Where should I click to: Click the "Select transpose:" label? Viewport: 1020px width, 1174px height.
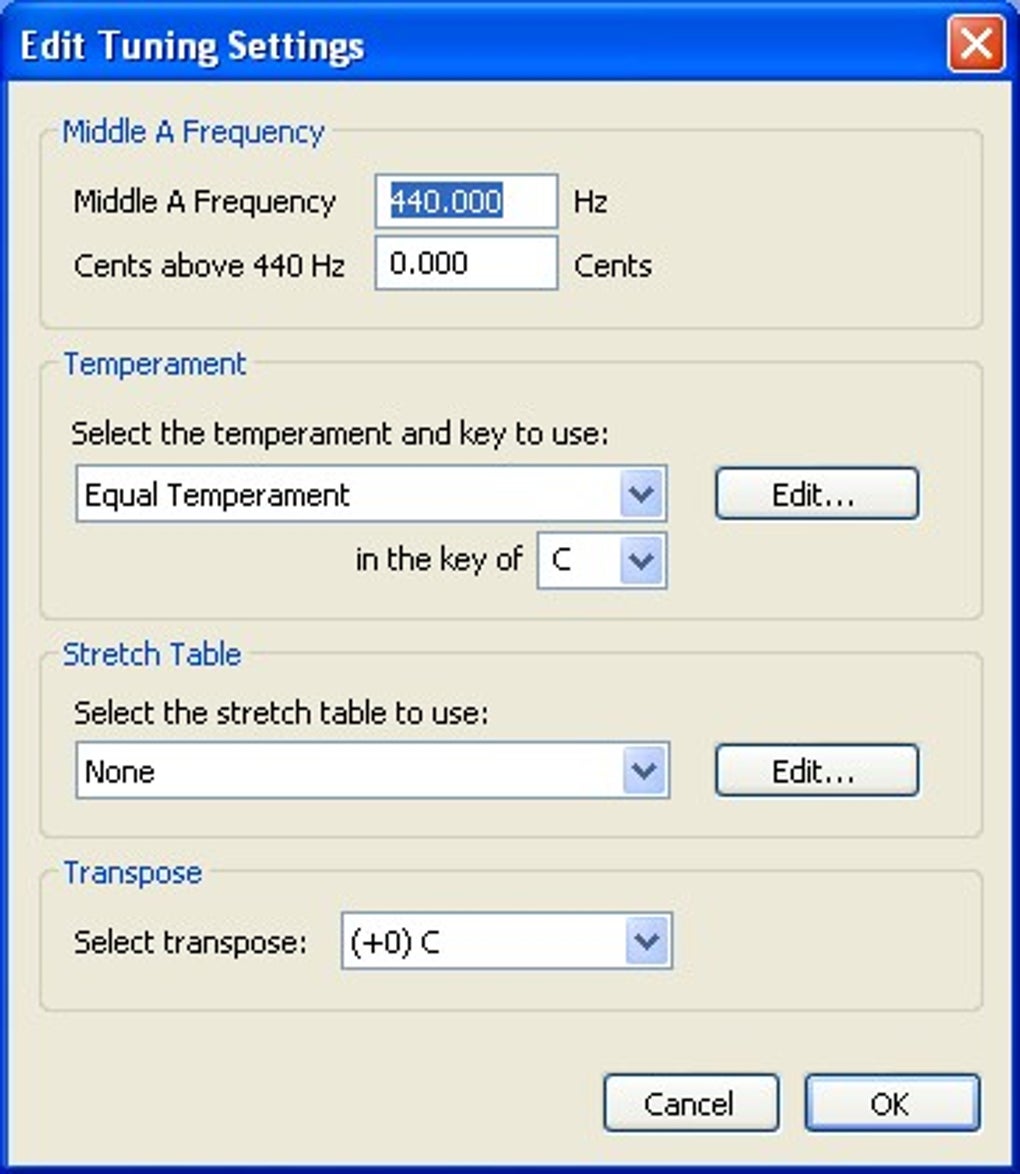pos(190,942)
